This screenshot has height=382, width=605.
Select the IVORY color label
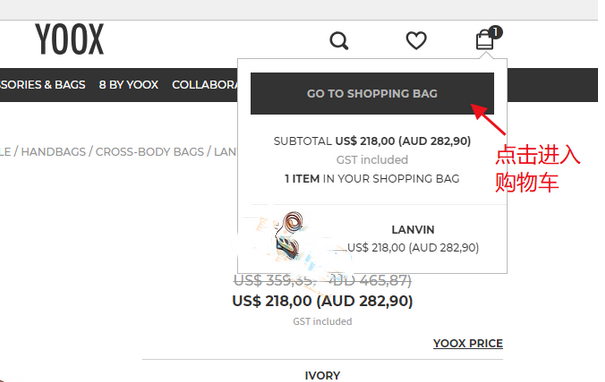coord(323,375)
